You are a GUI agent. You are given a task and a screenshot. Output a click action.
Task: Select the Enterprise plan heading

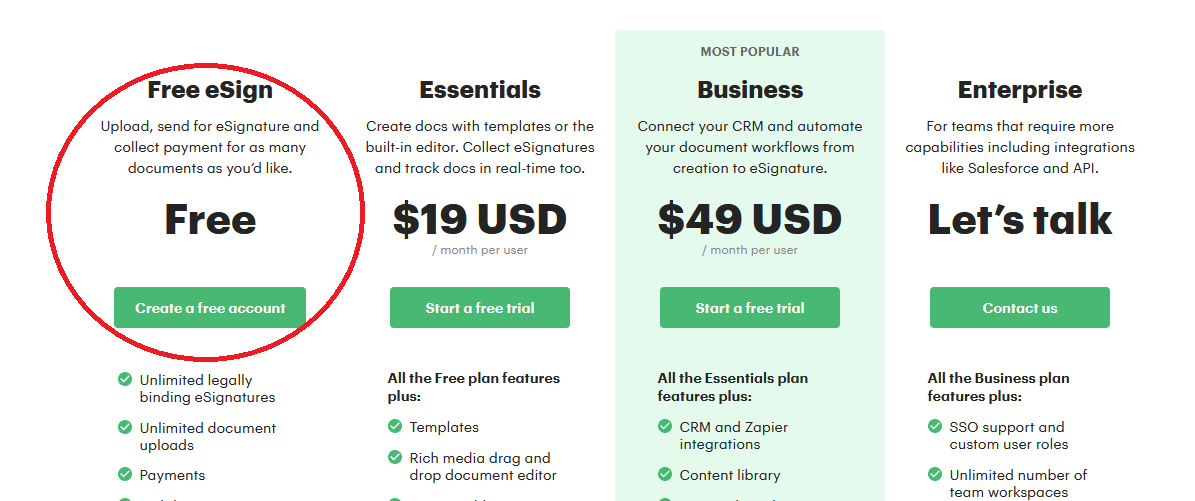tap(1020, 90)
